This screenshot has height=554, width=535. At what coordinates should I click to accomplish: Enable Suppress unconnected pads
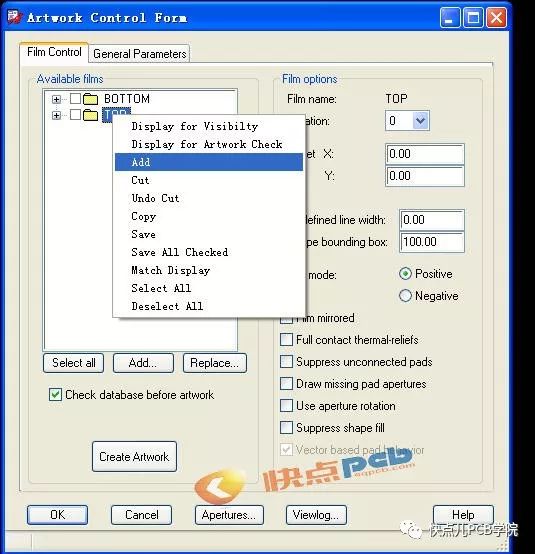click(x=286, y=362)
